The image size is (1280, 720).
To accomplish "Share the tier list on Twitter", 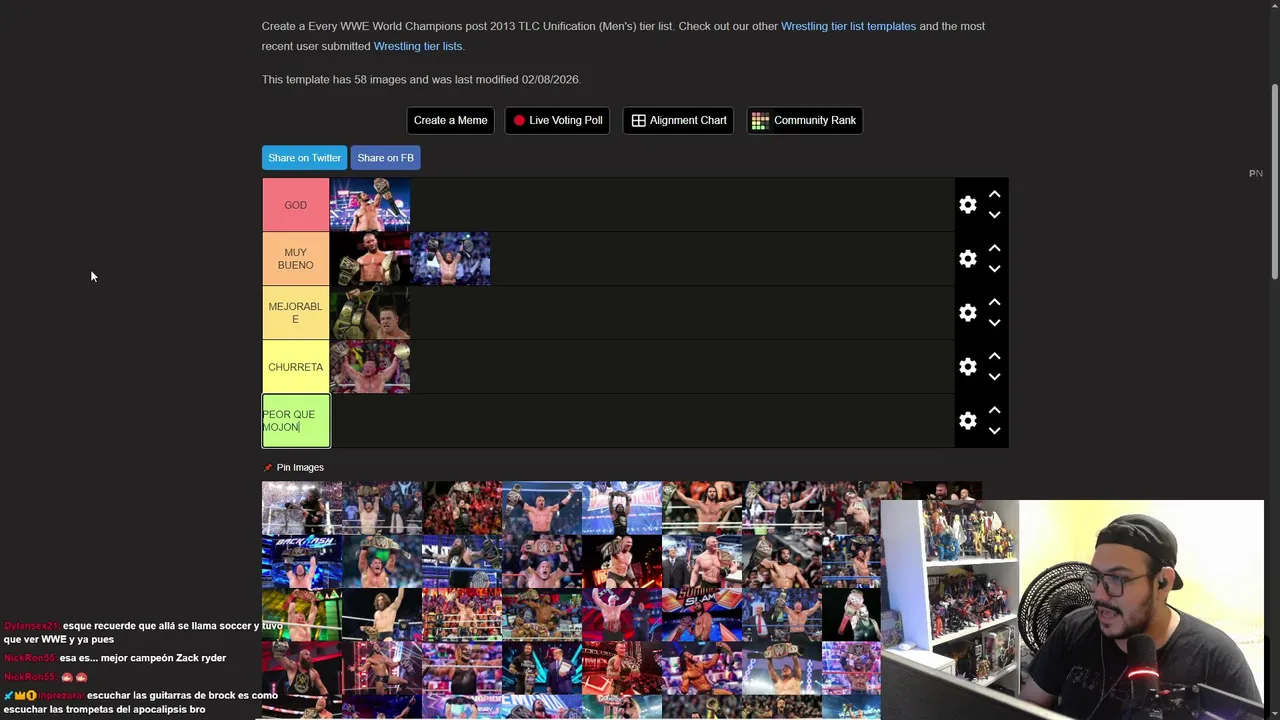I will click(x=304, y=158).
